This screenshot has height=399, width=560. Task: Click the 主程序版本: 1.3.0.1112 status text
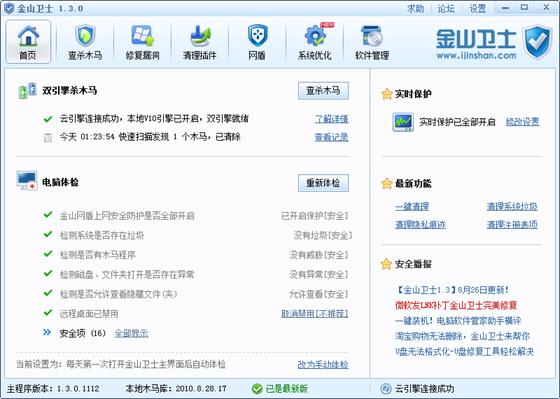tap(53, 389)
